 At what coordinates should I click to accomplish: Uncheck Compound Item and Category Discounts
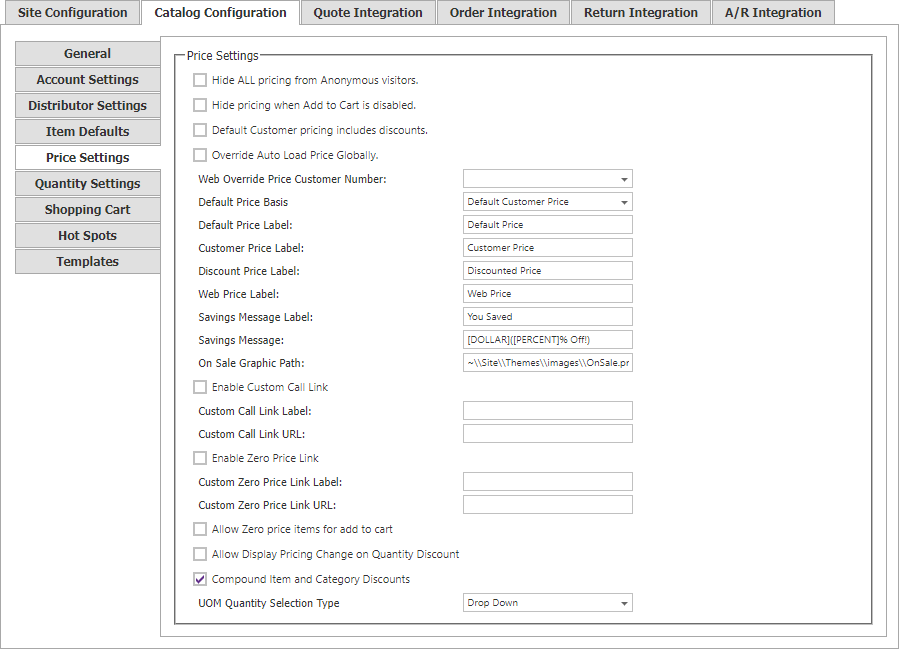coord(200,579)
